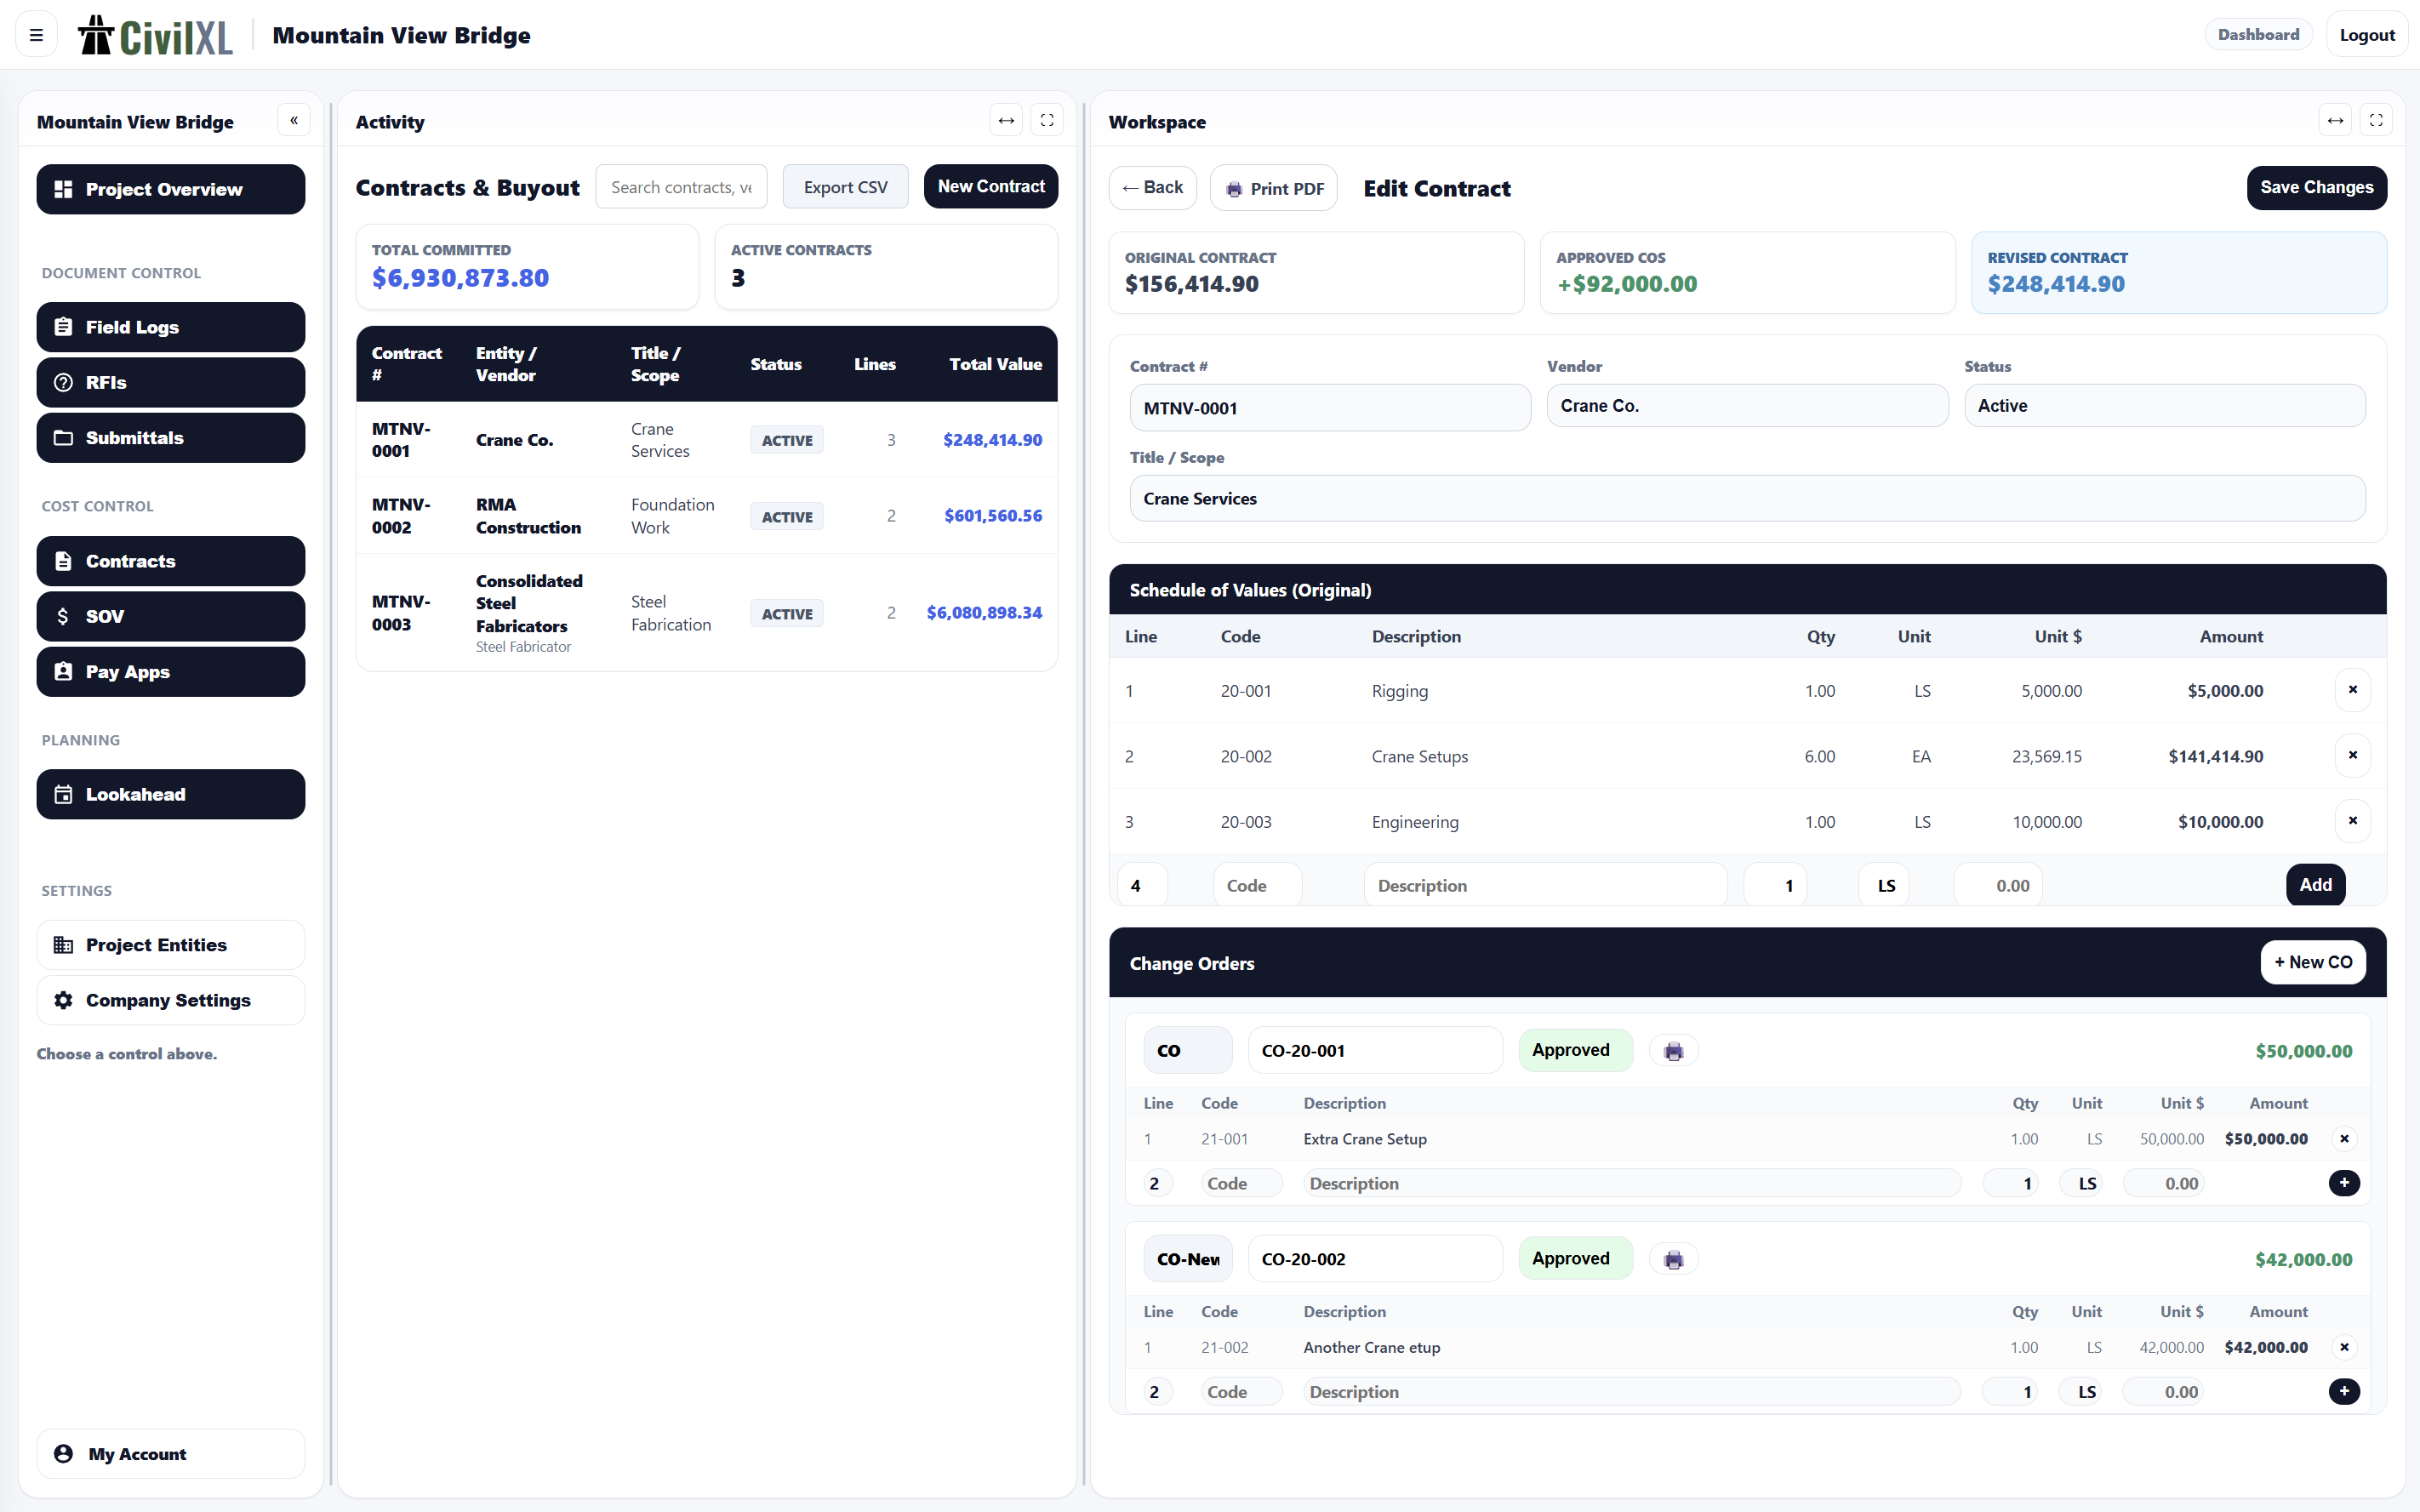Open Field Logs from Document Control
This screenshot has height=1512, width=2420.
[x=169, y=326]
